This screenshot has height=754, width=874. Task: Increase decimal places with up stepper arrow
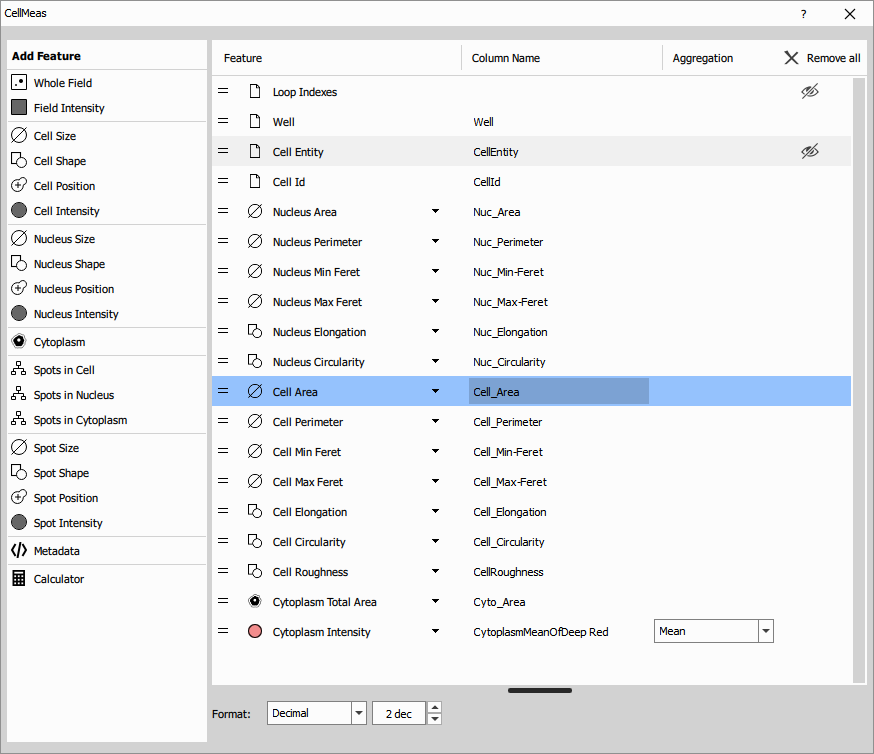click(x=434, y=708)
